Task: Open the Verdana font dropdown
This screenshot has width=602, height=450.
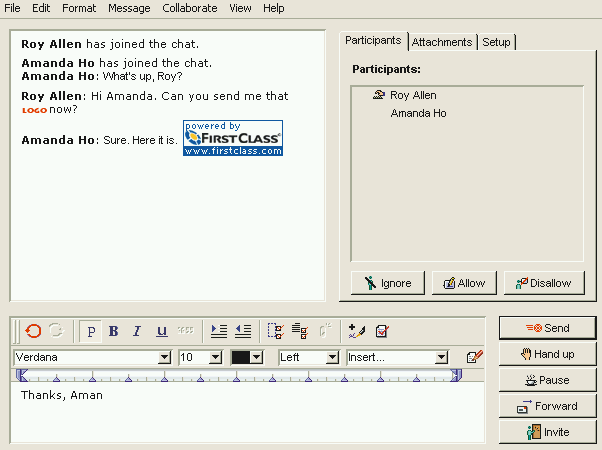Action: 164,357
